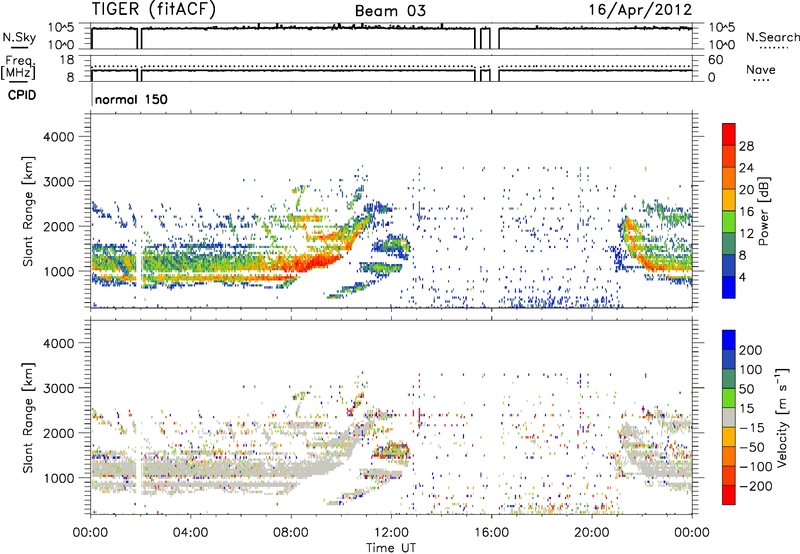Click the Beam 03 label
The image size is (800, 554).
pos(390,11)
